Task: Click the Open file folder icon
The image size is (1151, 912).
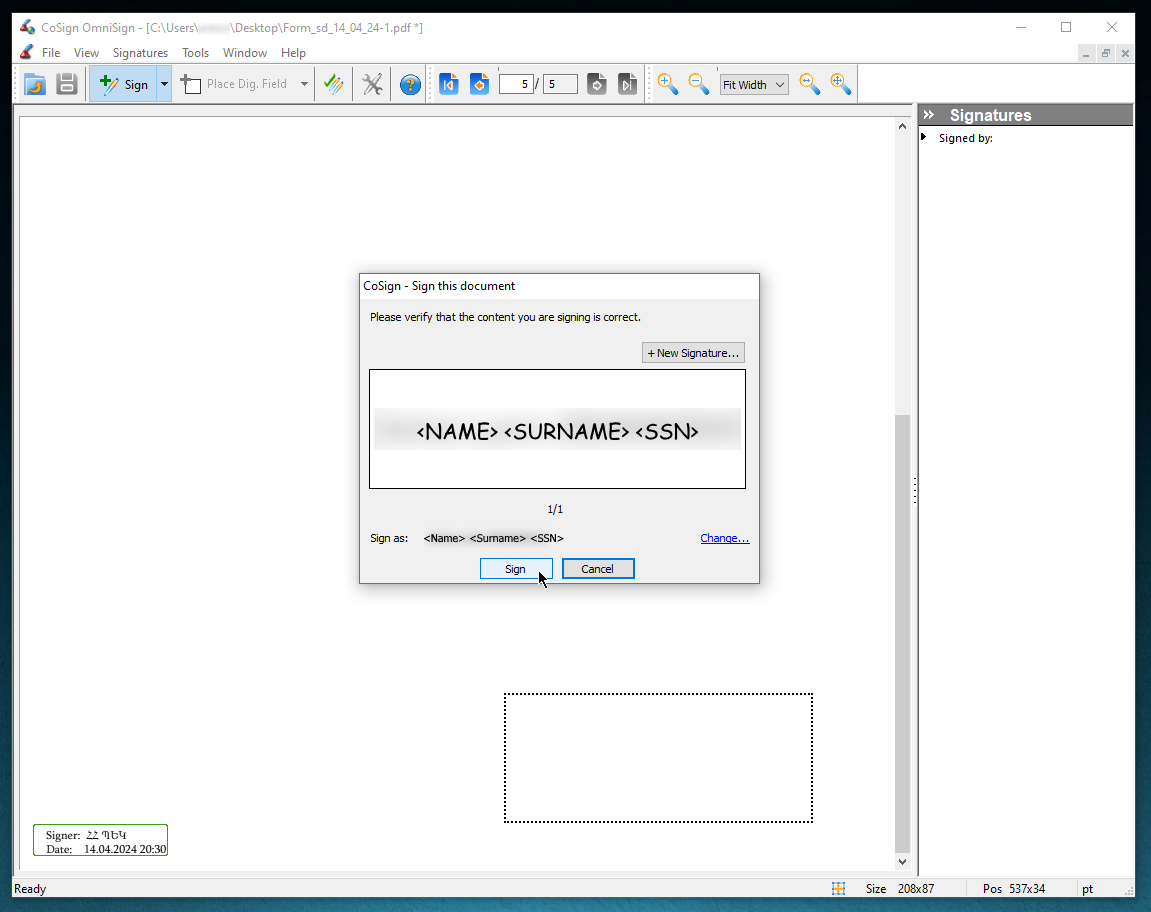Action: click(35, 84)
